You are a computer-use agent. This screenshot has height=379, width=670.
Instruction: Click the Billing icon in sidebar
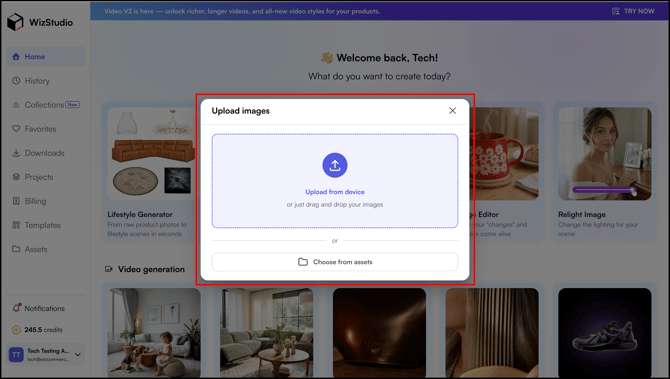(16, 201)
